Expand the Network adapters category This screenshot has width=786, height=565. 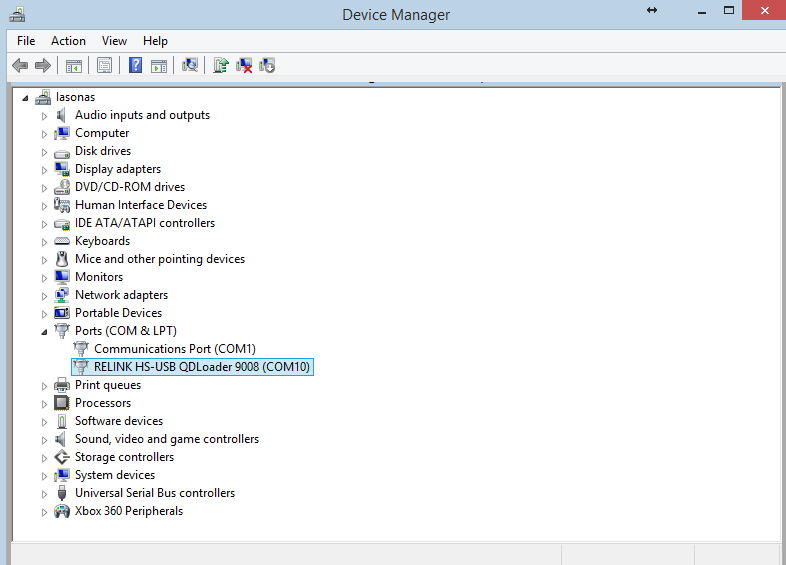click(x=44, y=296)
